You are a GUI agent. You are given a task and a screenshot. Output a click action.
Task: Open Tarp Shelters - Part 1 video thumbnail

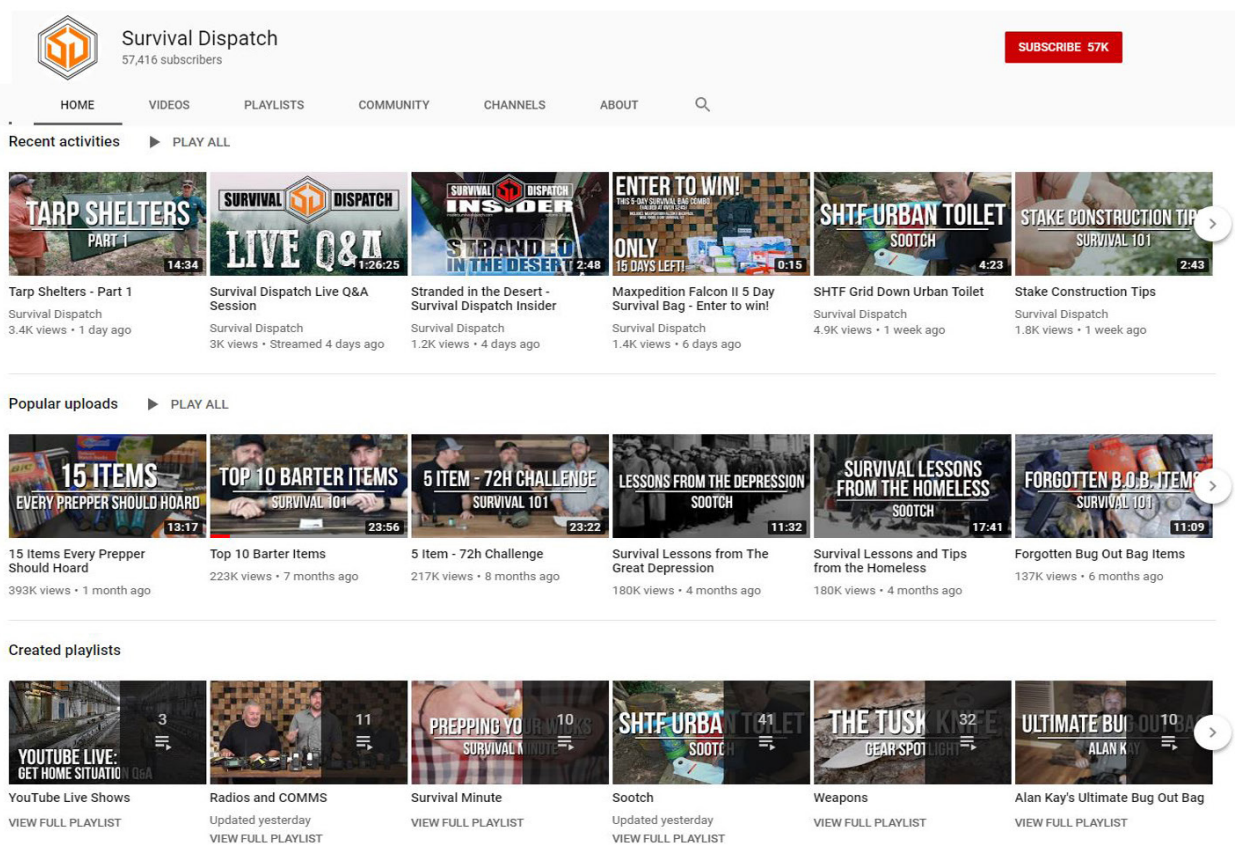click(107, 224)
